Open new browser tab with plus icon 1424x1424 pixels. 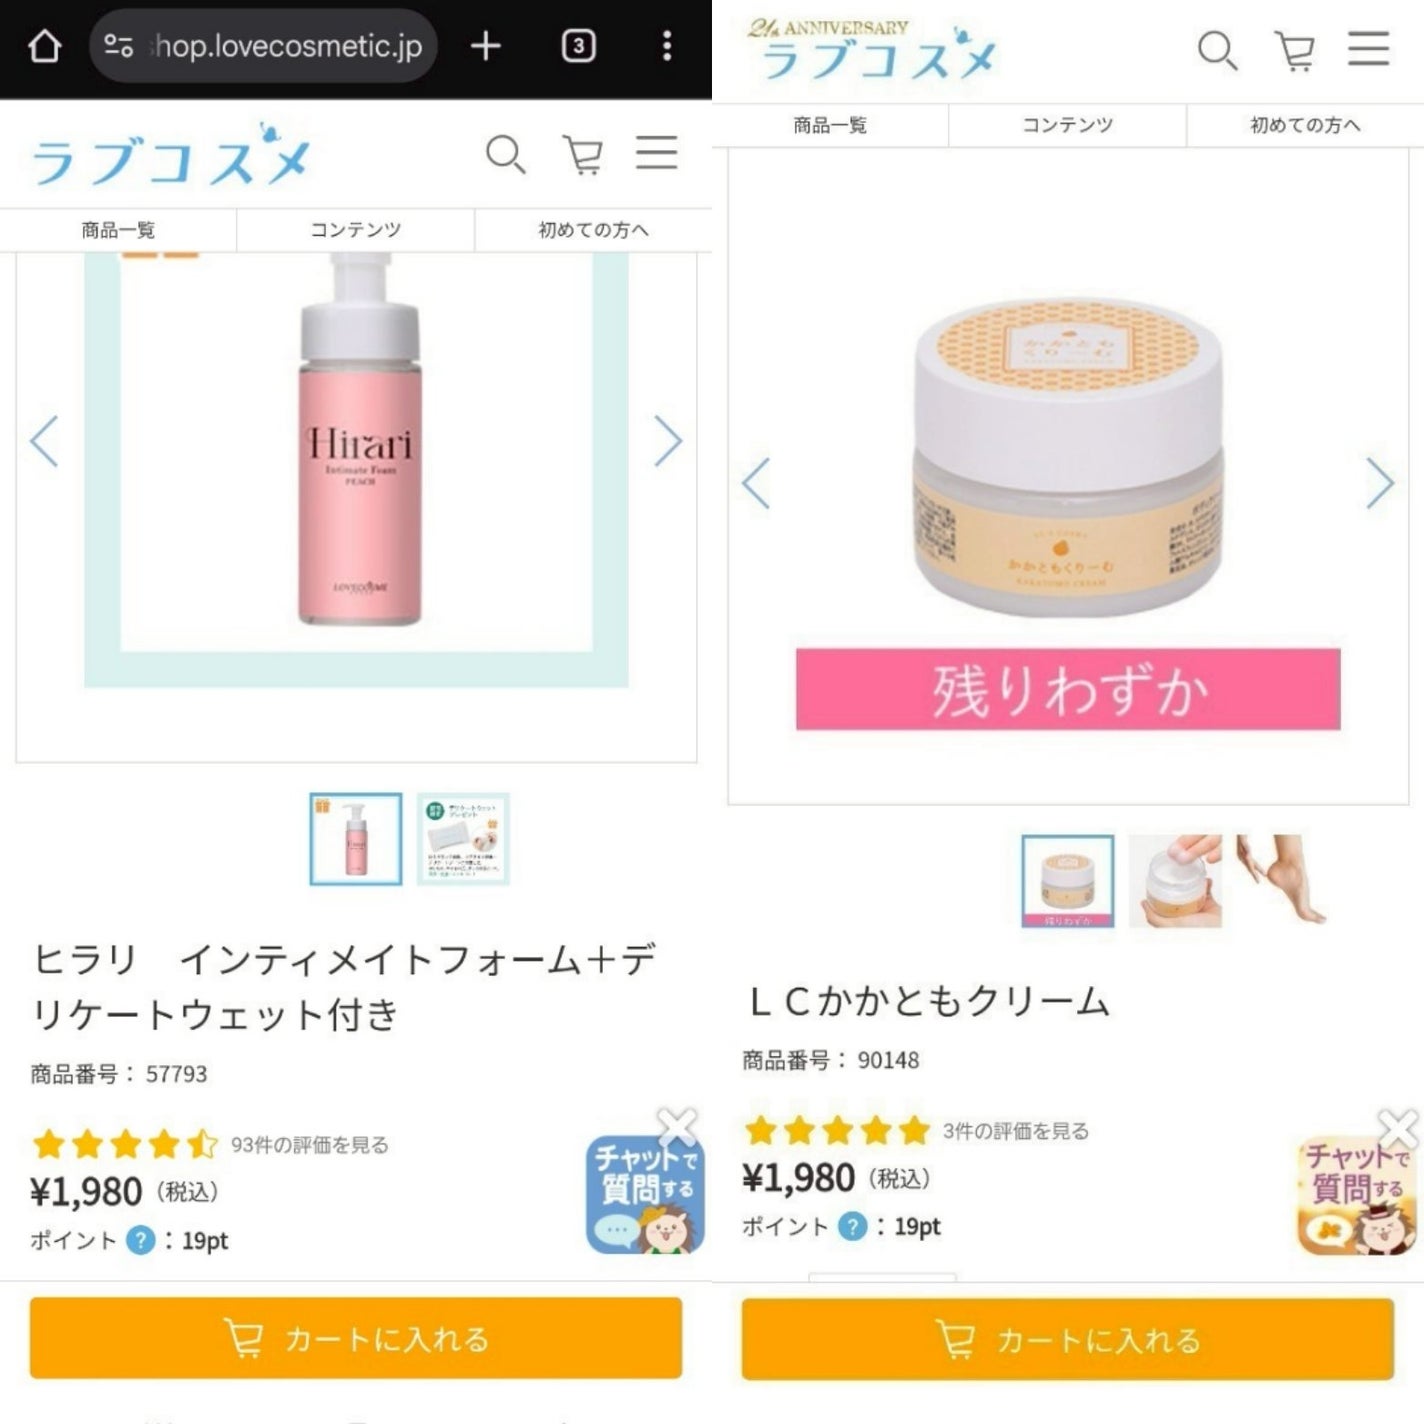tap(486, 46)
